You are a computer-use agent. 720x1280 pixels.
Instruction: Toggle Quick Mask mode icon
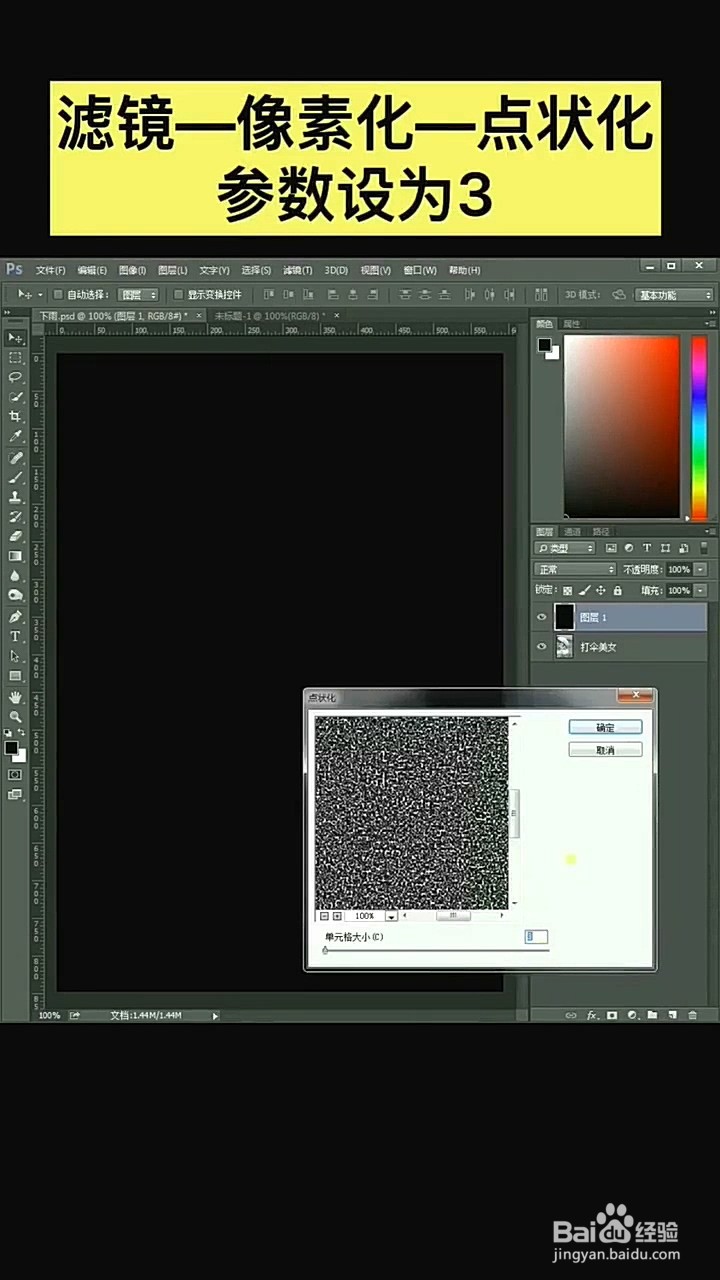15,774
